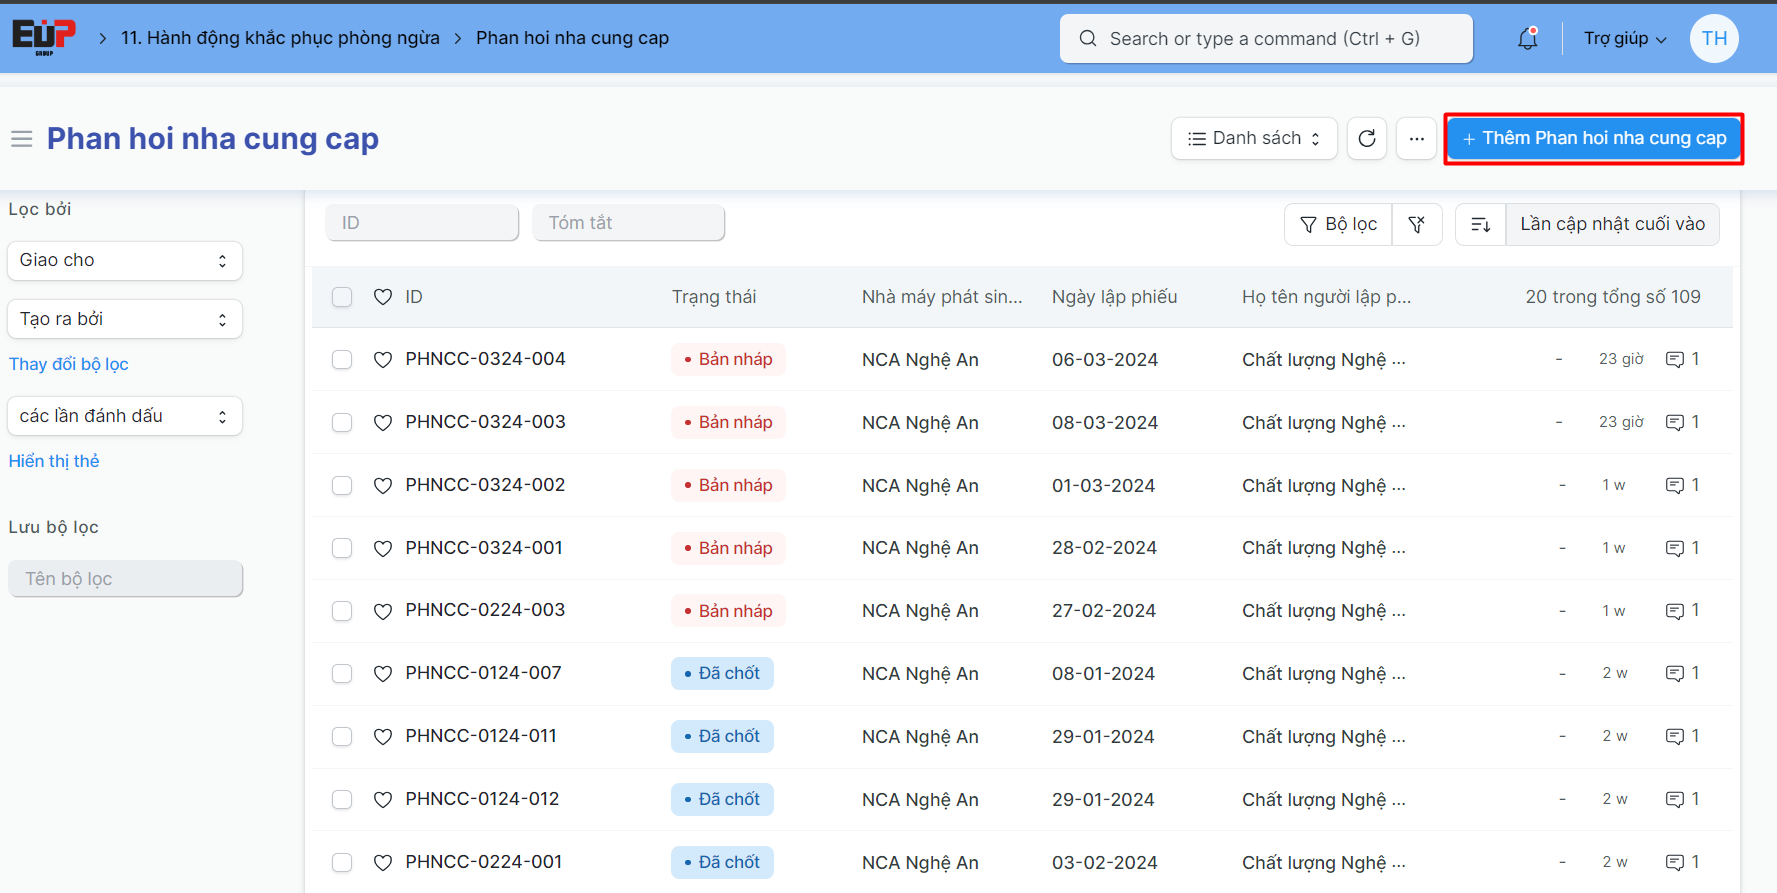Open the notifications bell
The height and width of the screenshot is (893, 1777).
click(x=1527, y=39)
